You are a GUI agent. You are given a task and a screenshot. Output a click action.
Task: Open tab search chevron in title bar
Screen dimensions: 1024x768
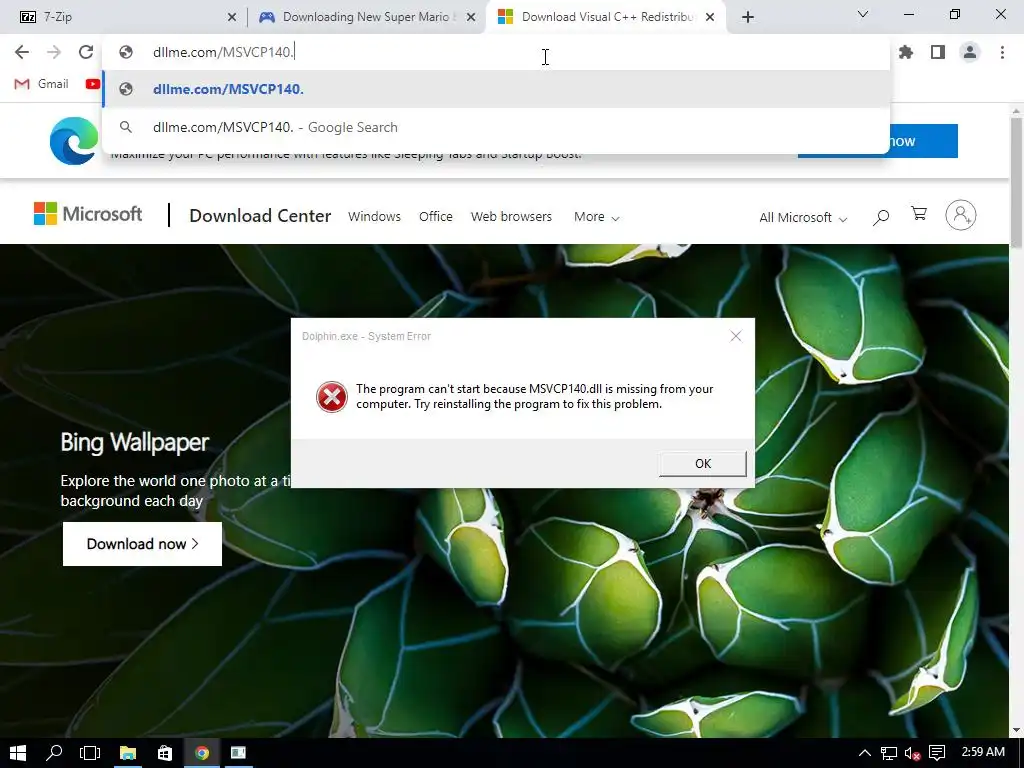[863, 14]
